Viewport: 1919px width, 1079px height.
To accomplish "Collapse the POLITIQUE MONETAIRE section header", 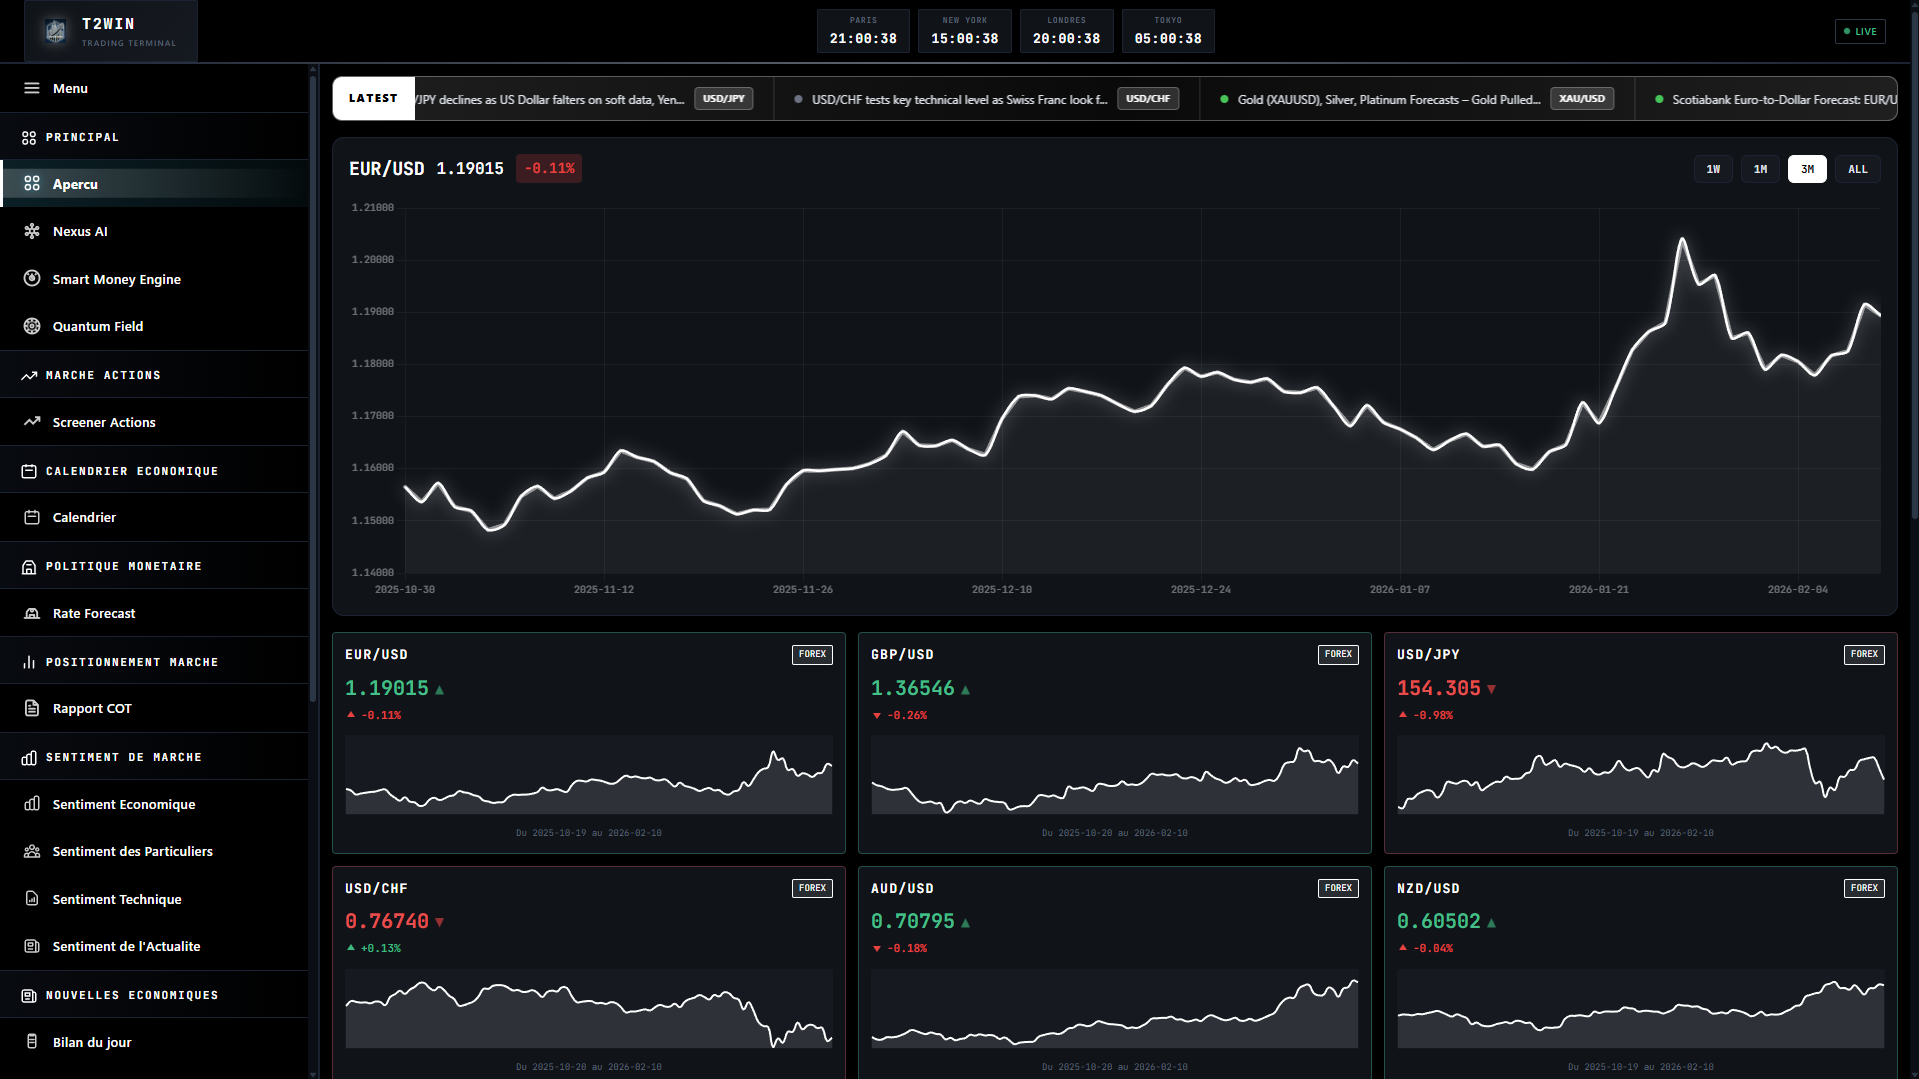I will coord(123,566).
